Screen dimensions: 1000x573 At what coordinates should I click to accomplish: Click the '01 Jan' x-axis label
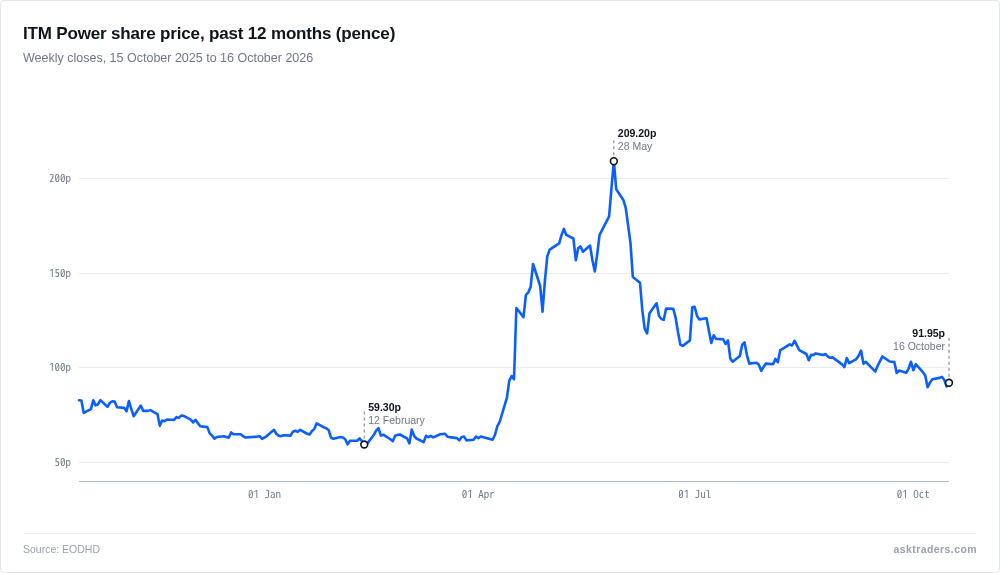click(x=264, y=495)
